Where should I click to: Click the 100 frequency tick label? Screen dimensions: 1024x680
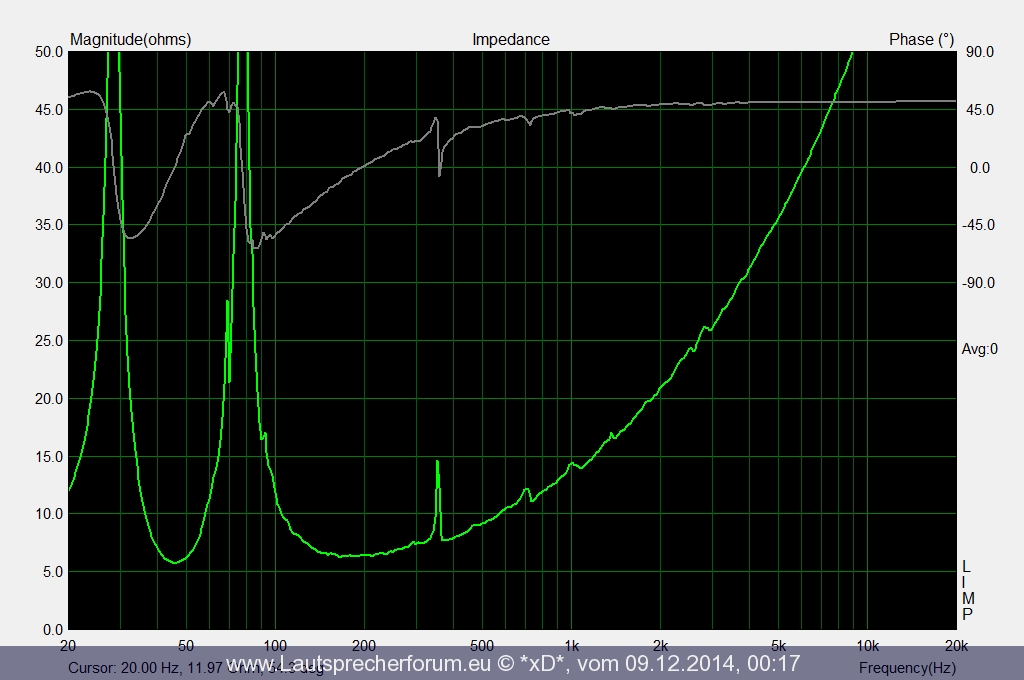tap(275, 645)
